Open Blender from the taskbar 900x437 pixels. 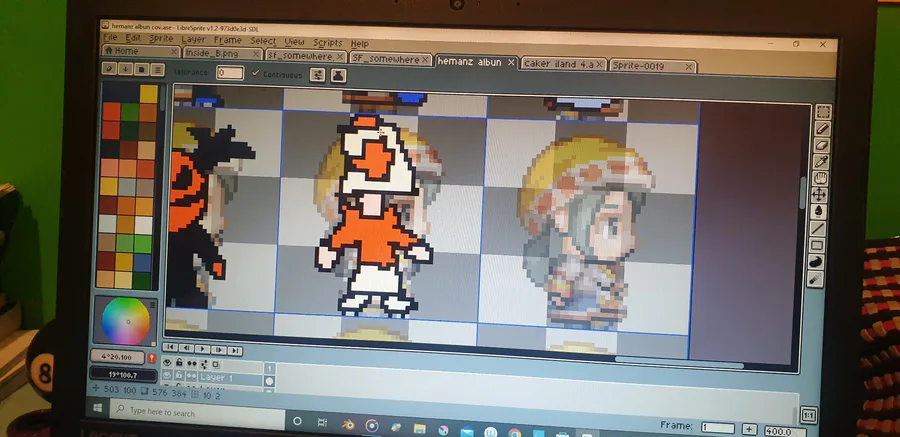pos(348,424)
